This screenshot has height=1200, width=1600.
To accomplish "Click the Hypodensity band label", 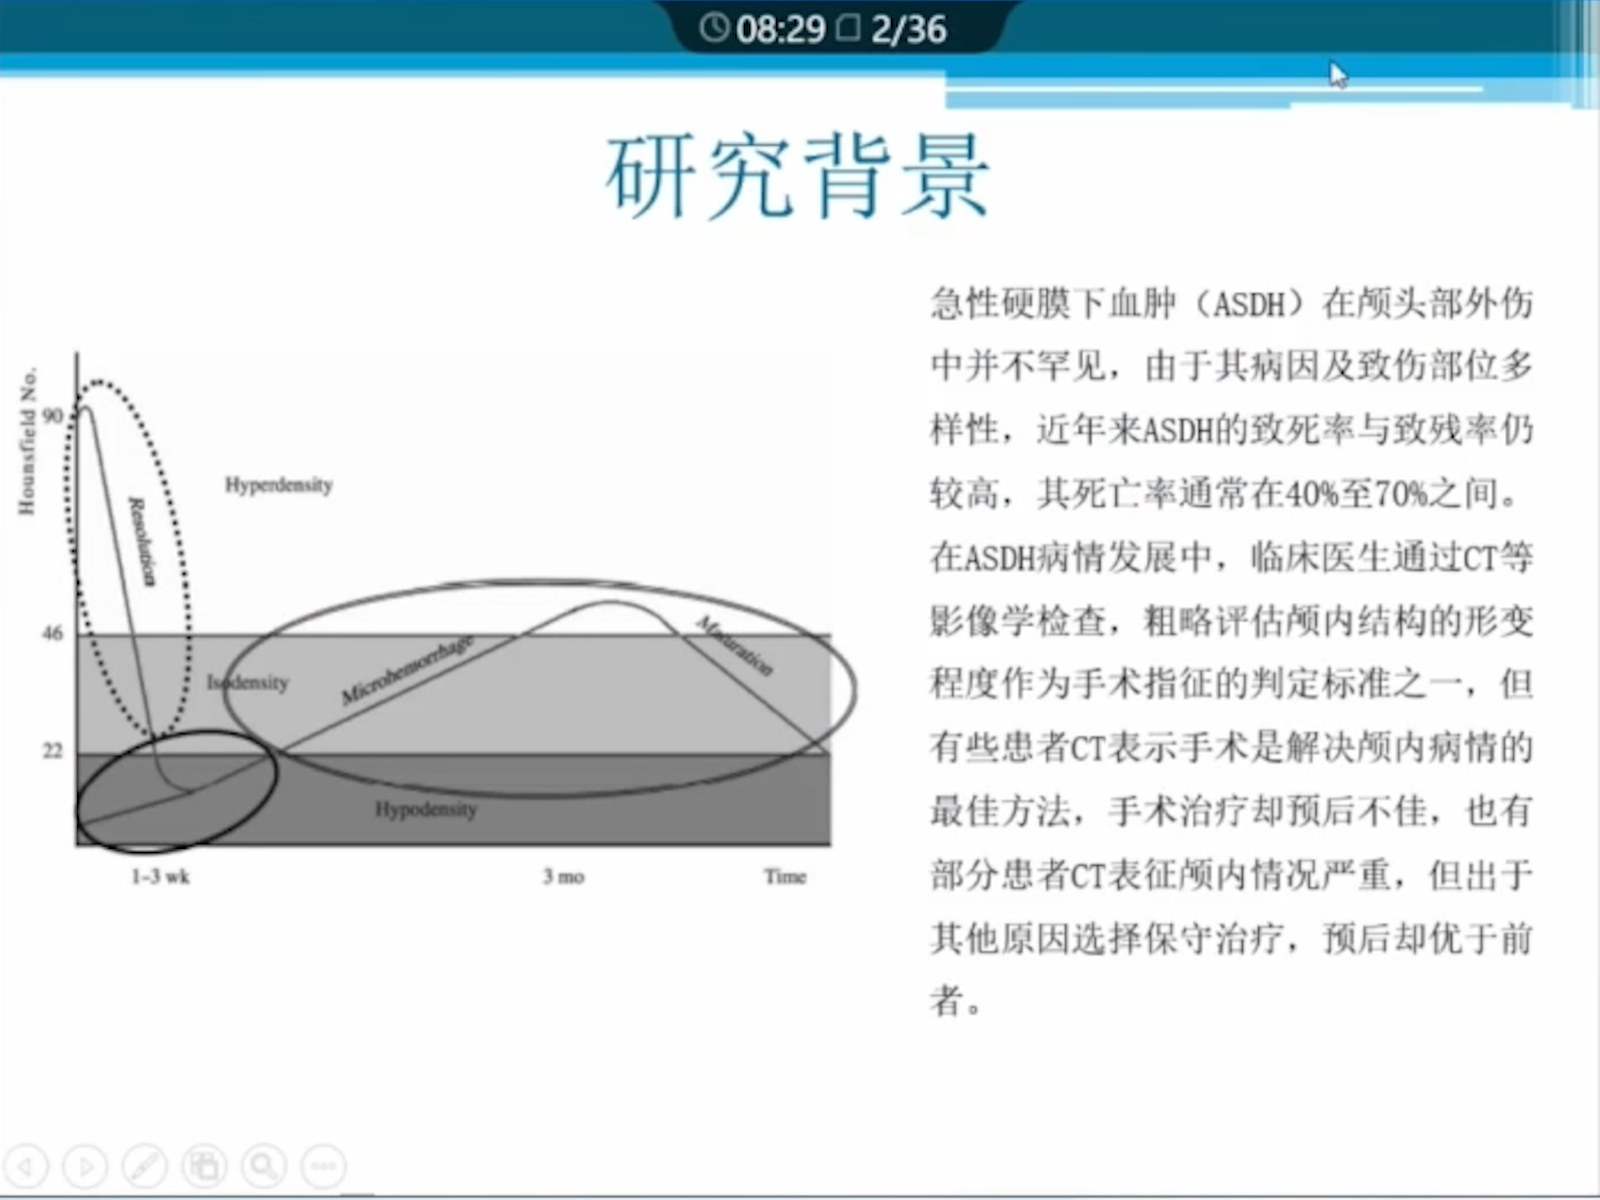I will click(x=426, y=809).
